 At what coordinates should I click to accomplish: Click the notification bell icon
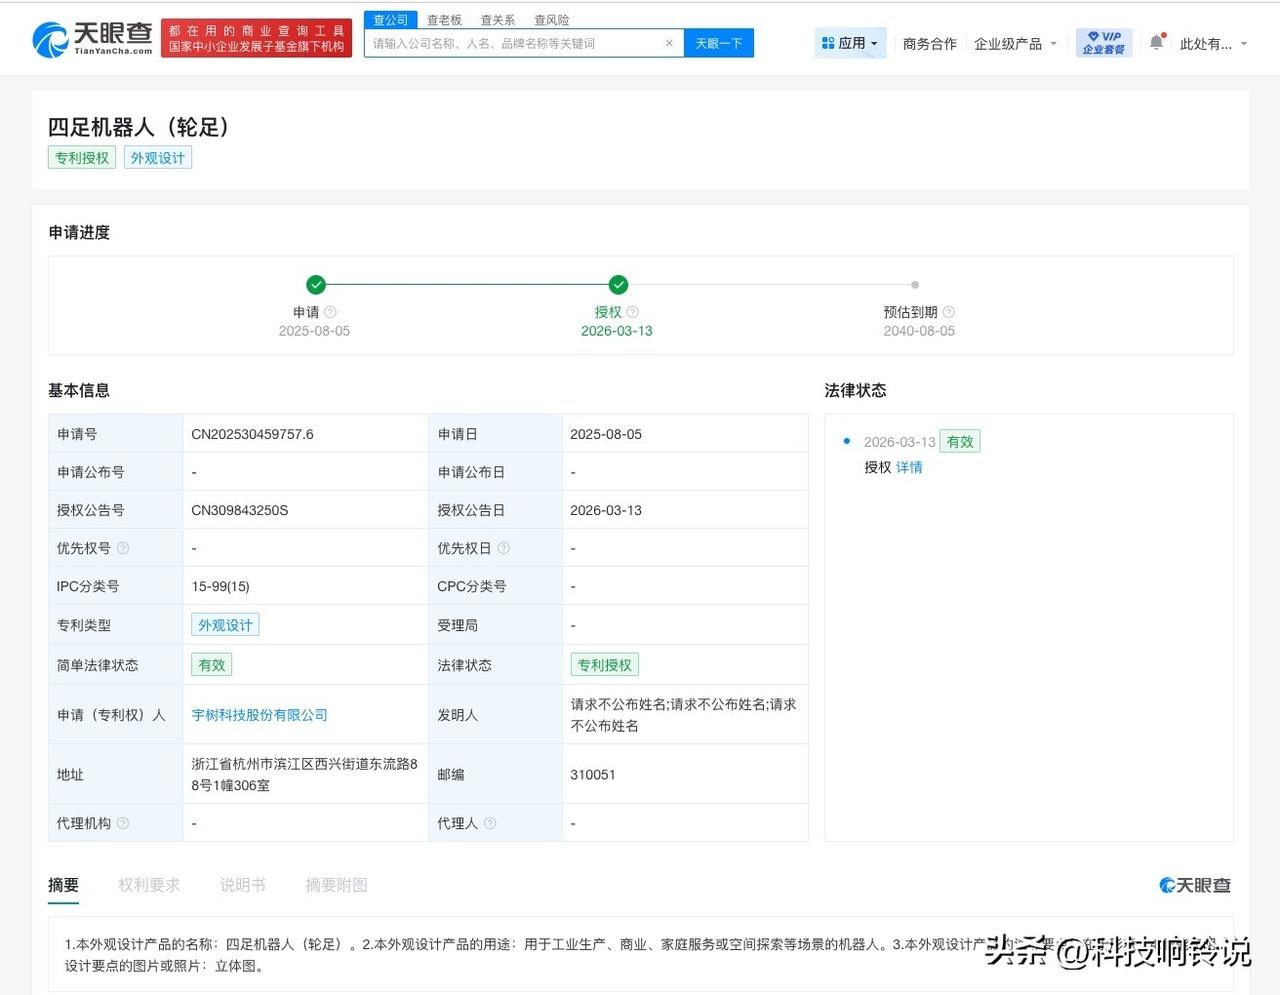coord(1156,42)
